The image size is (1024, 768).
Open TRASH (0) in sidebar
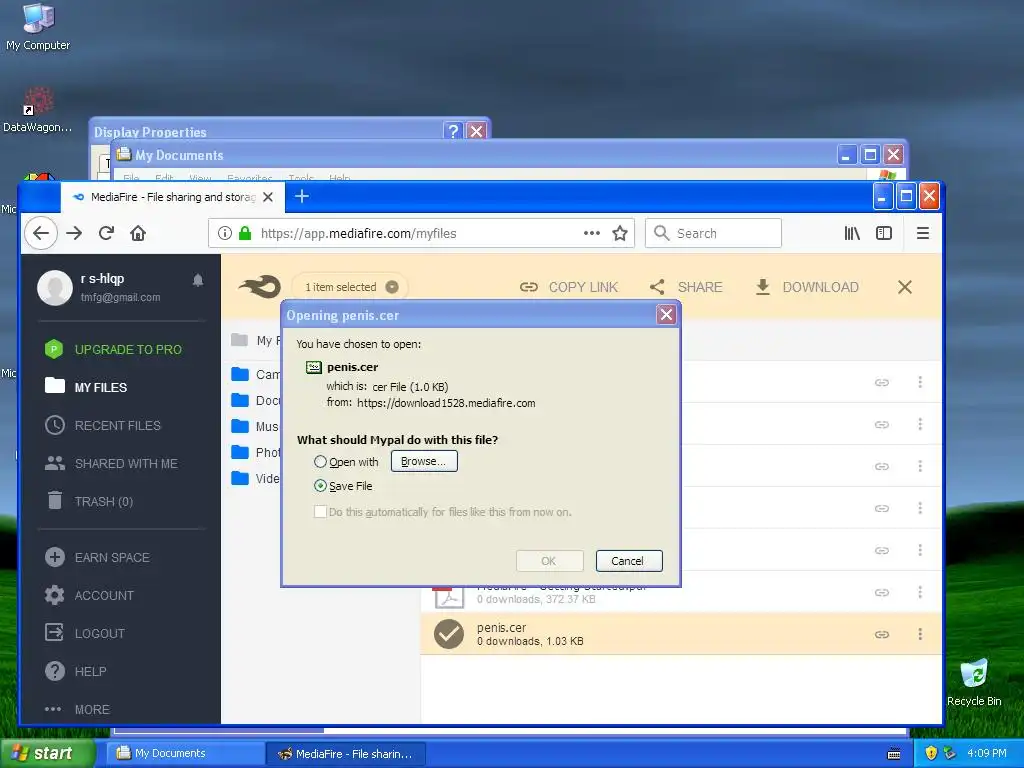tap(89, 502)
